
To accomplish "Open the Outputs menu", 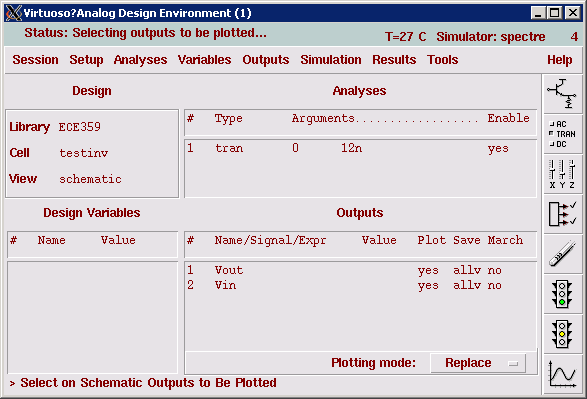I will click(266, 60).
